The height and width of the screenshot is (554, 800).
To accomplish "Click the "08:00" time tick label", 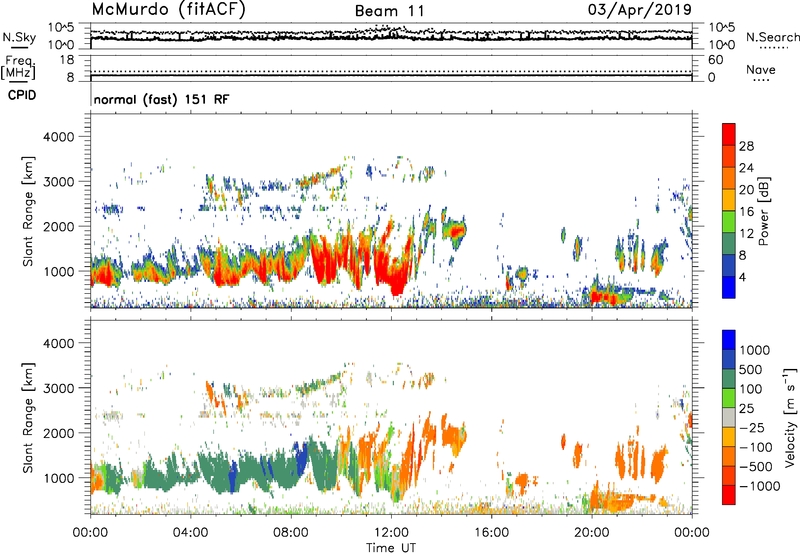I will (x=290, y=533).
